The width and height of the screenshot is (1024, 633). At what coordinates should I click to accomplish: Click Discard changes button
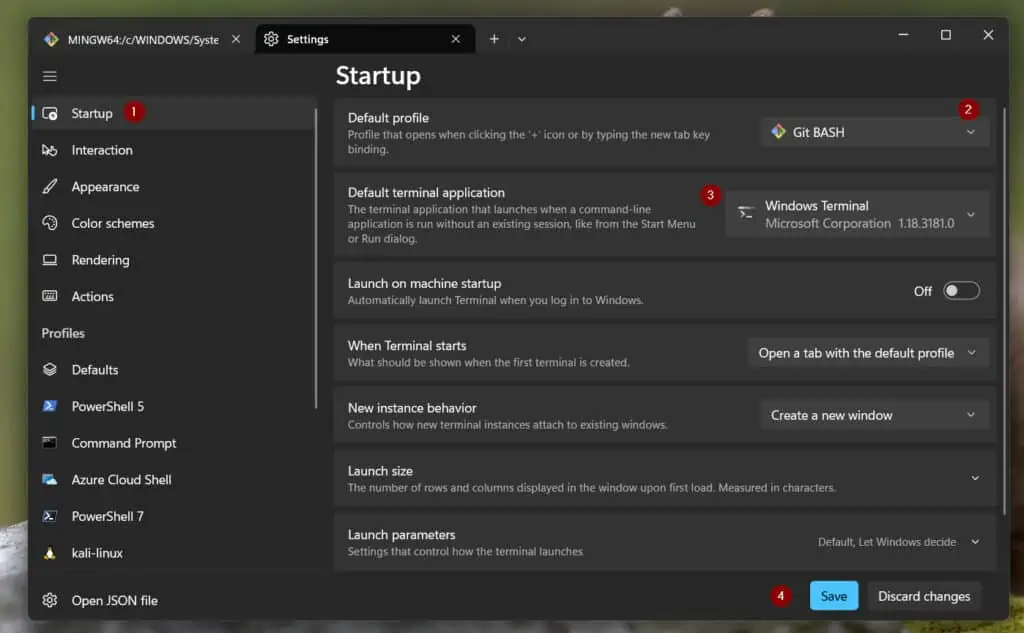point(924,596)
